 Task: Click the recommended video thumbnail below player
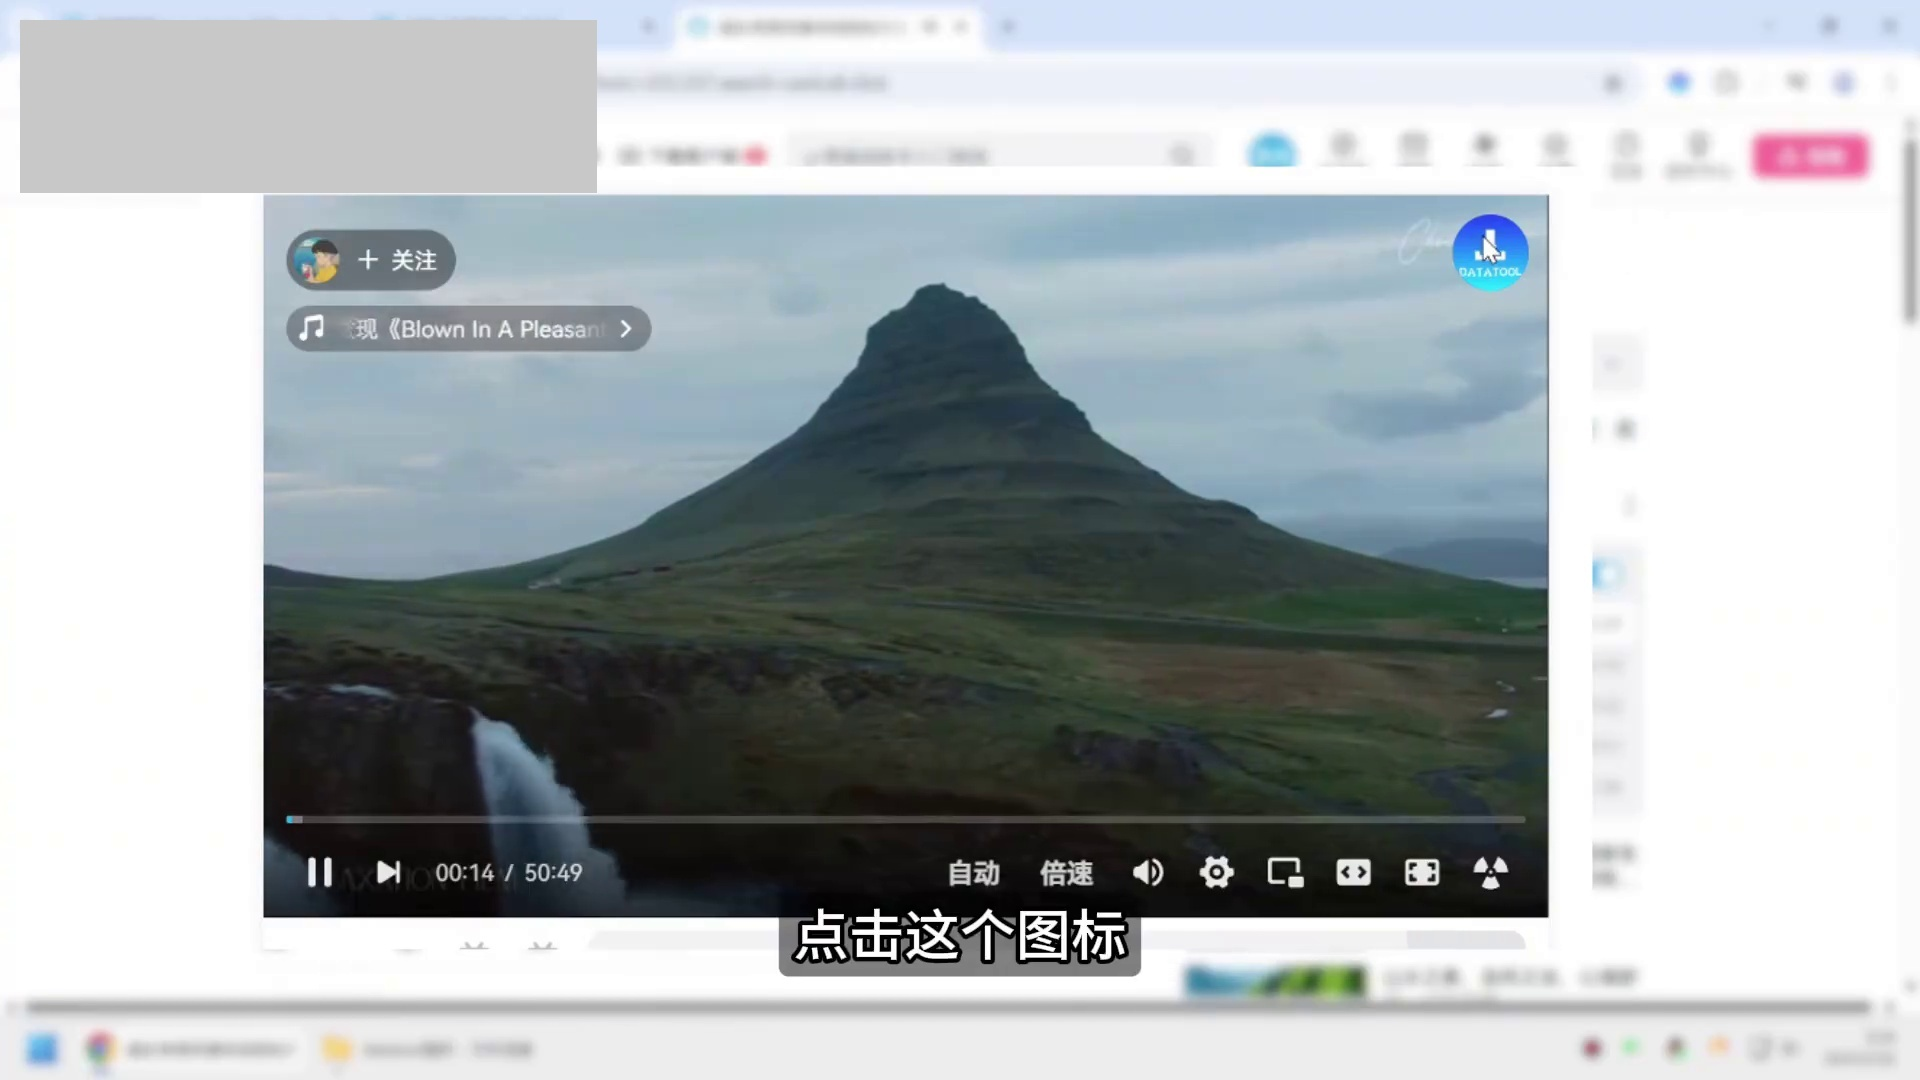(x=1274, y=980)
